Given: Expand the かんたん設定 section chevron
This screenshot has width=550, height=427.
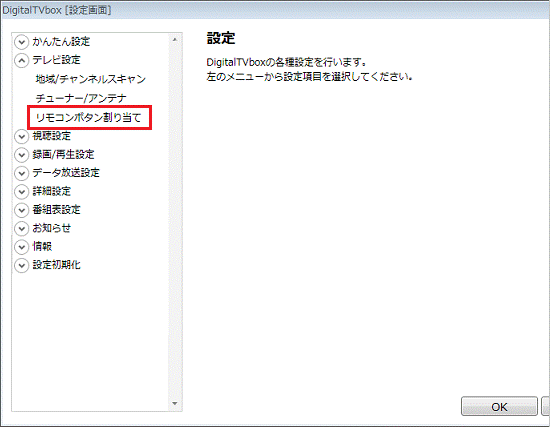Looking at the screenshot, I should pos(21,42).
